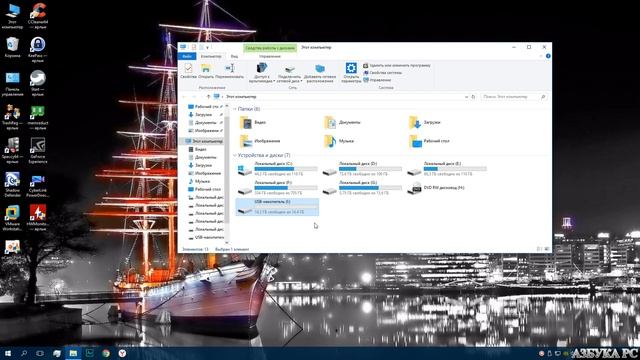Open the quick access toolbar customize dropdown
Image resolution: width=640 pixels, height=360 pixels.
(x=208, y=48)
